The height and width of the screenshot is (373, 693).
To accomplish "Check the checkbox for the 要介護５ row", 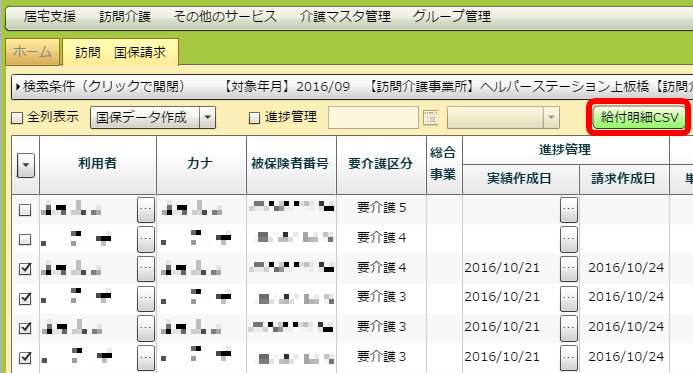I will click(25, 210).
